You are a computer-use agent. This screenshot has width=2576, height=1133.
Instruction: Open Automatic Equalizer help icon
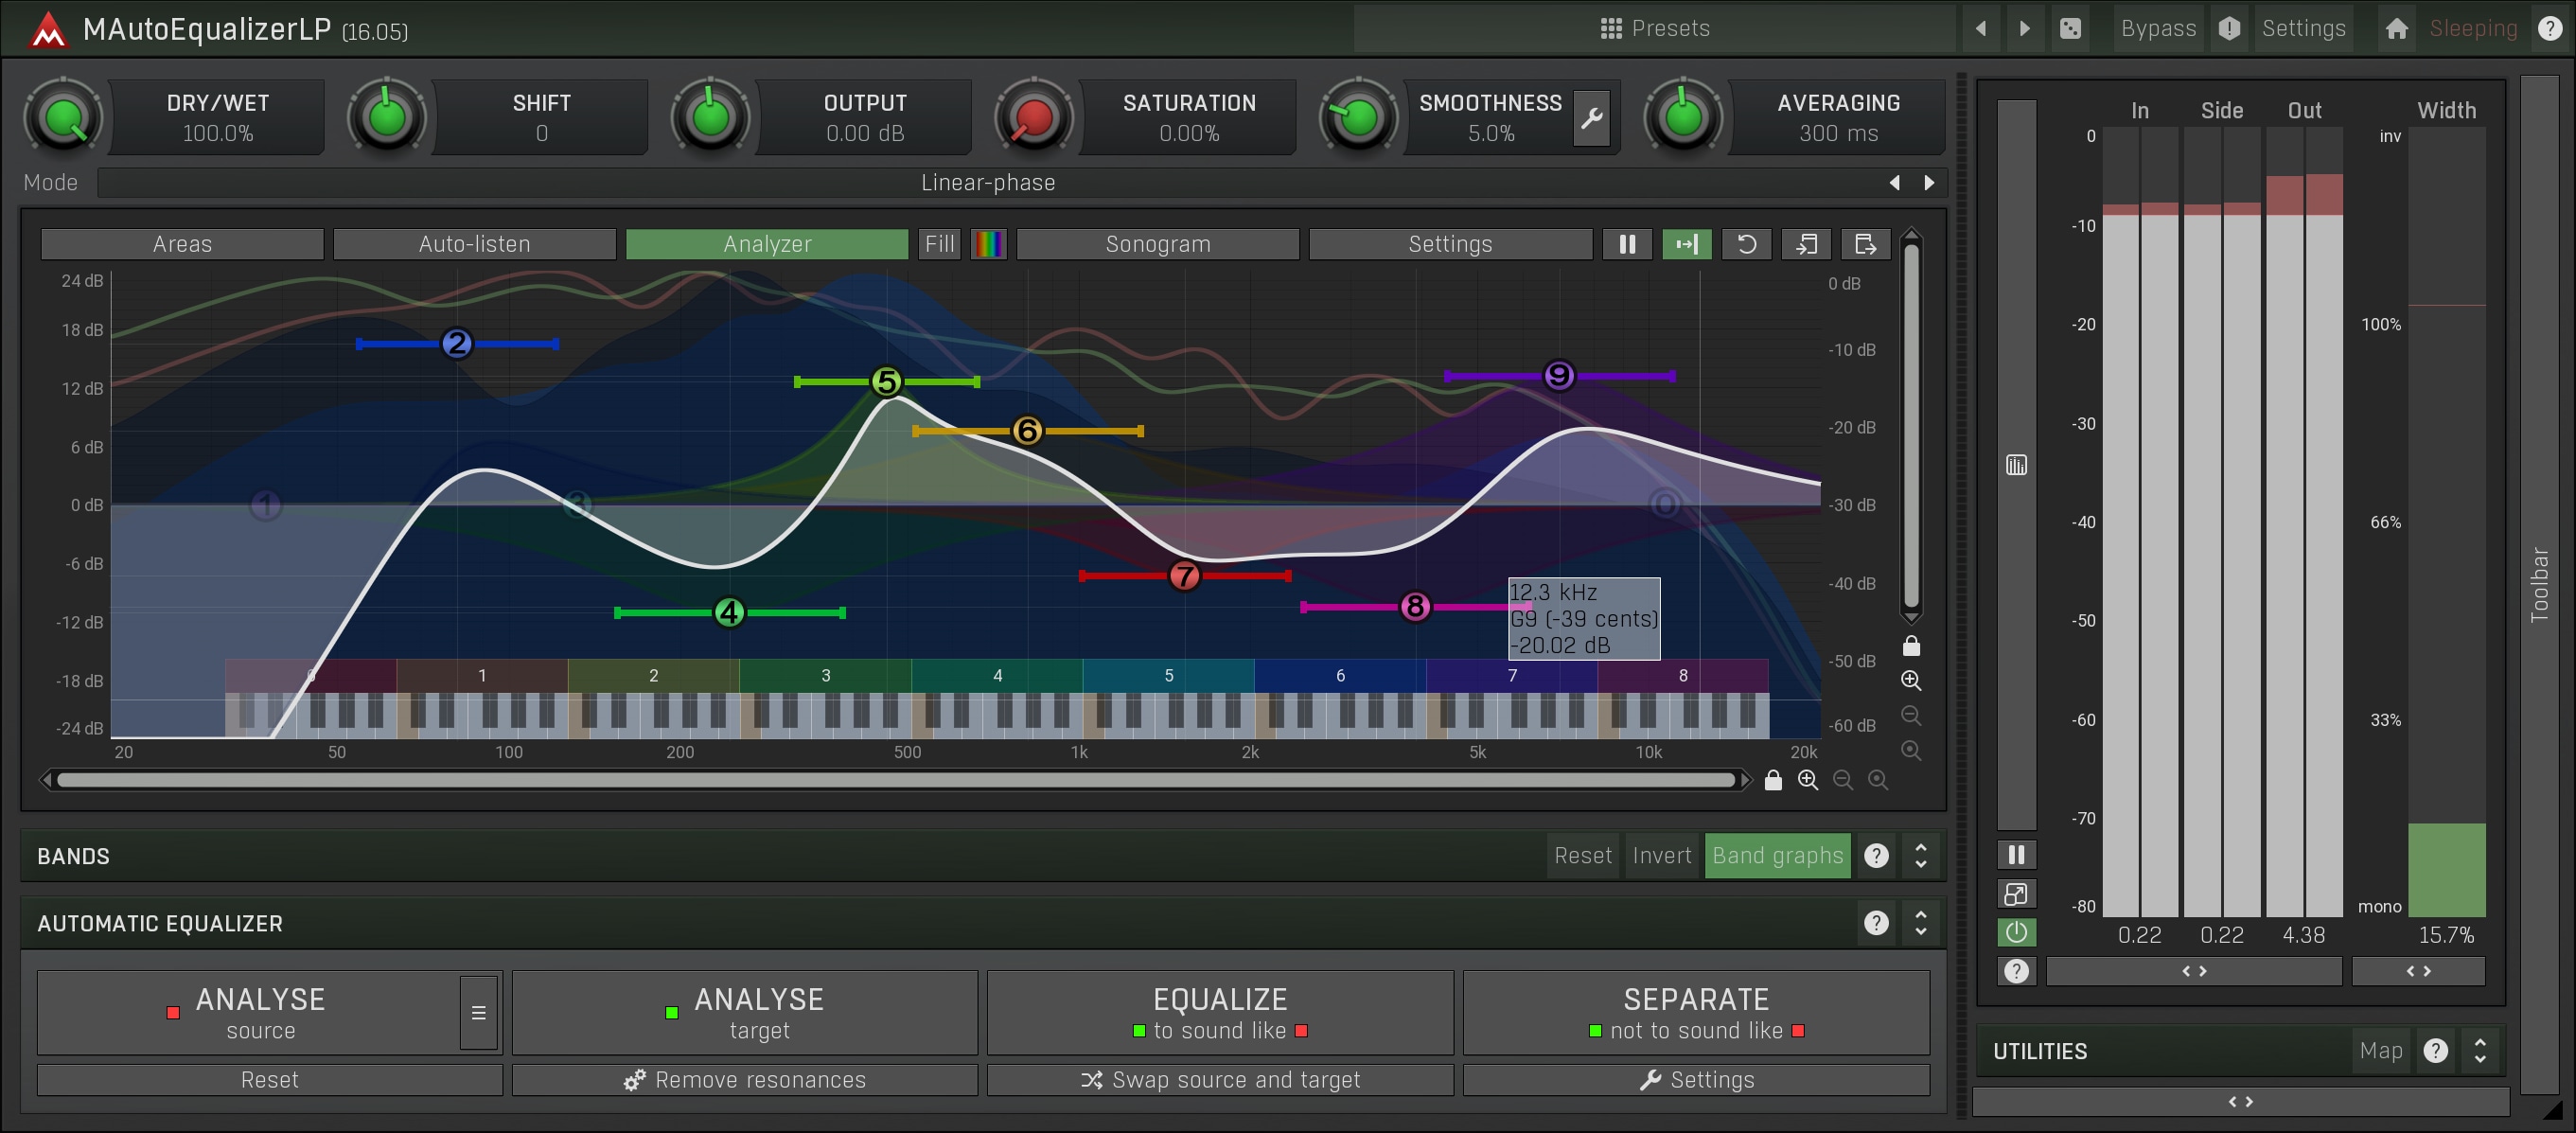click(x=1876, y=923)
